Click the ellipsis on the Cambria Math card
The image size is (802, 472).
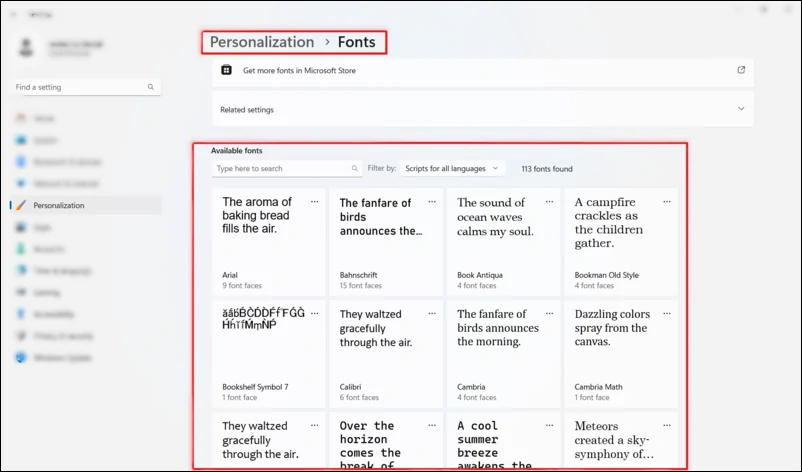pyautogui.click(x=667, y=313)
